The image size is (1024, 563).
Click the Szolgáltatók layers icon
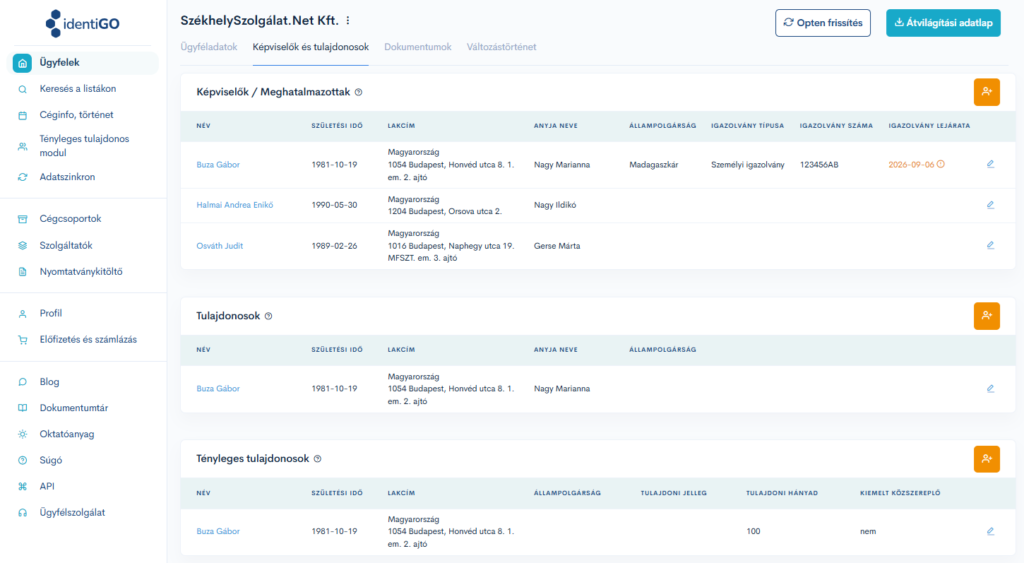tap(22, 246)
